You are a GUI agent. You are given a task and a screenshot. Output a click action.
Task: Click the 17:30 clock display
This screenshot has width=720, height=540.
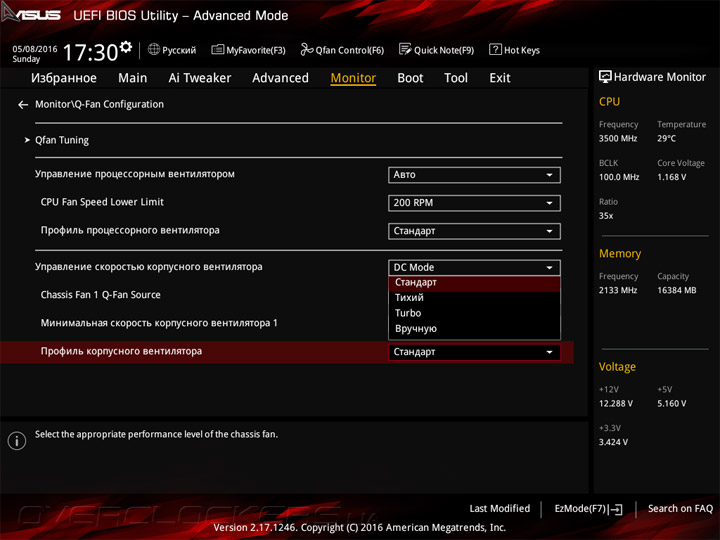click(x=90, y=52)
